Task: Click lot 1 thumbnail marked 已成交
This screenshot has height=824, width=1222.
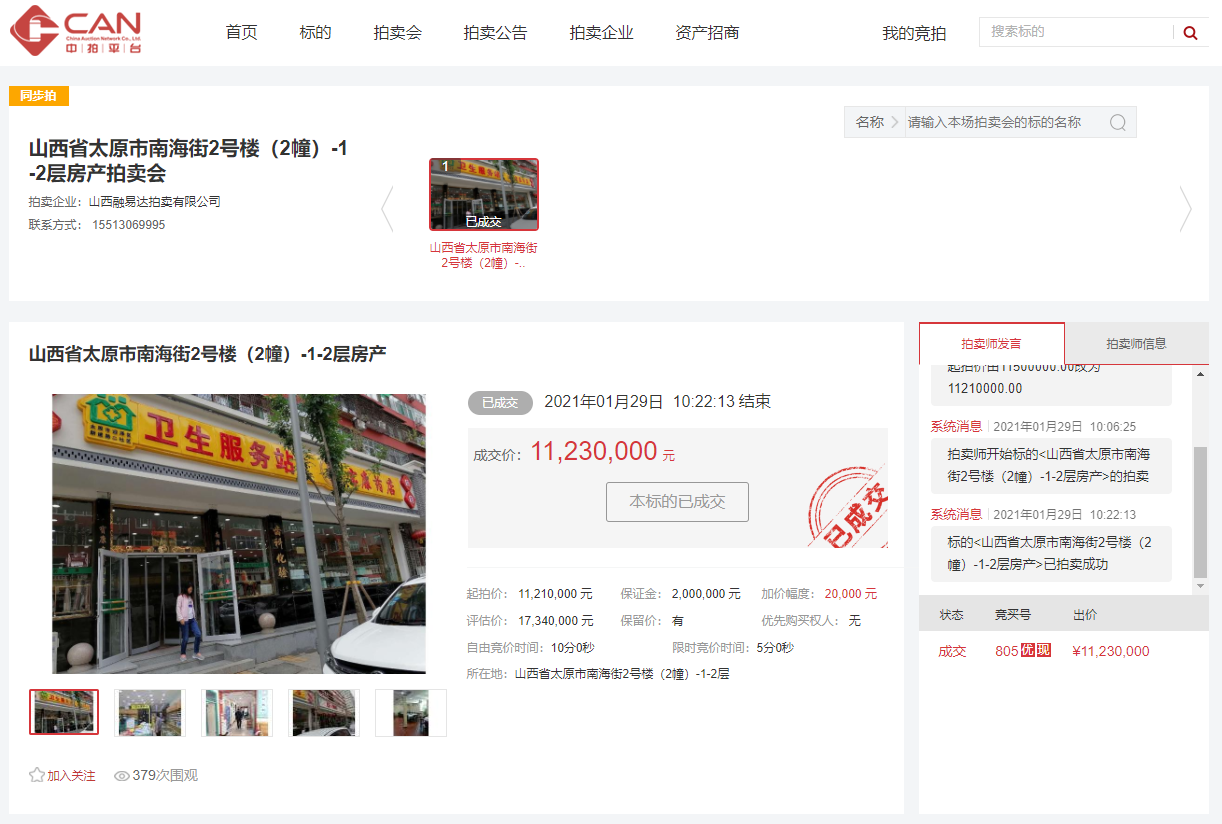Action: point(484,194)
